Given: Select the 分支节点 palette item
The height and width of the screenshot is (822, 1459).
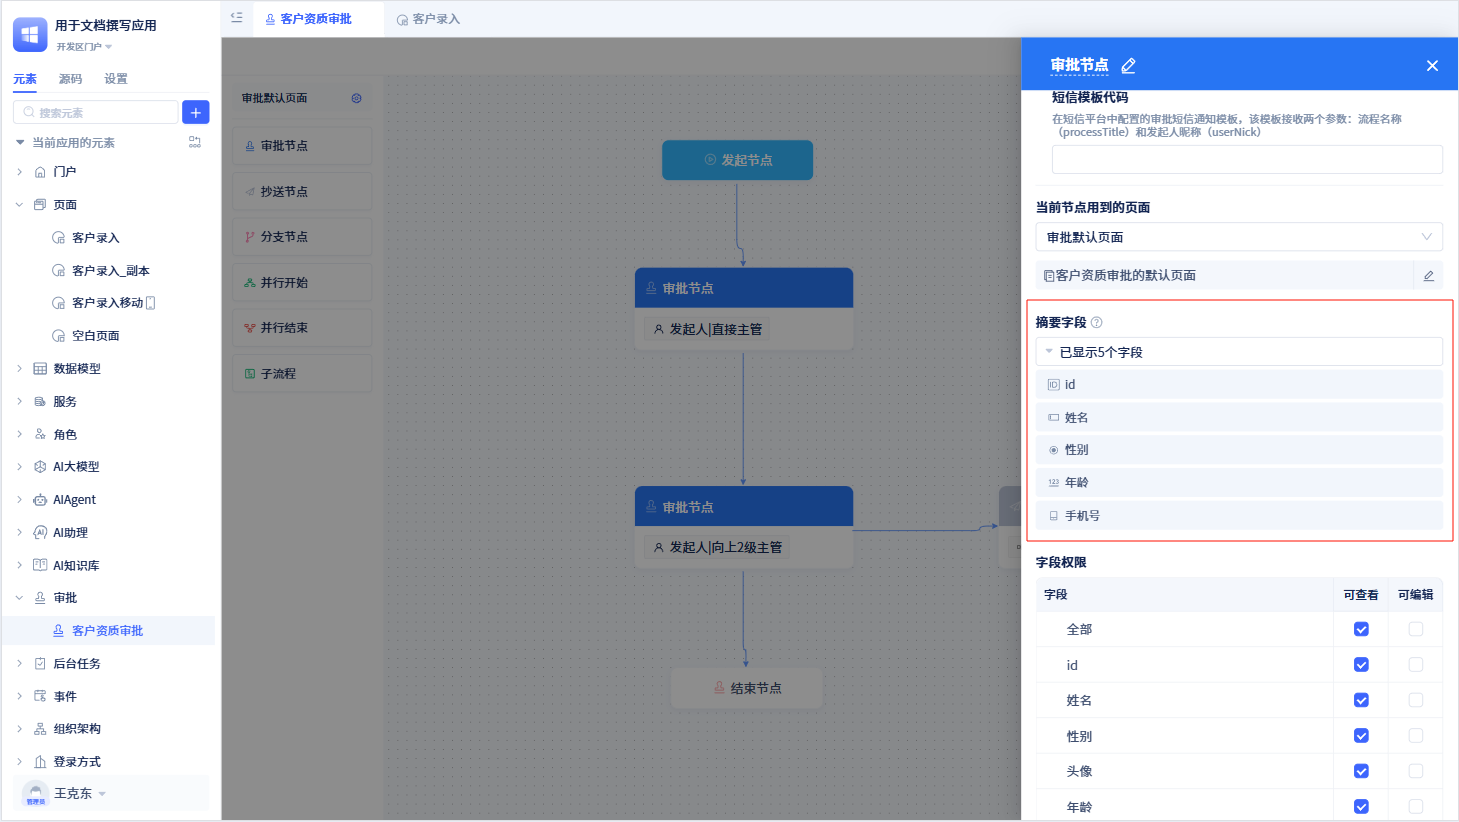Looking at the screenshot, I should [x=302, y=237].
